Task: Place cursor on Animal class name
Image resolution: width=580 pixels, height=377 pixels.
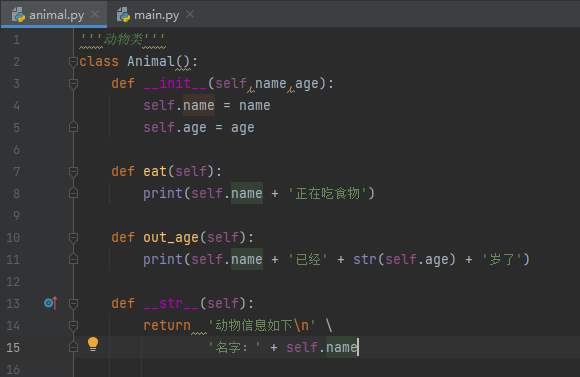Action: point(151,61)
